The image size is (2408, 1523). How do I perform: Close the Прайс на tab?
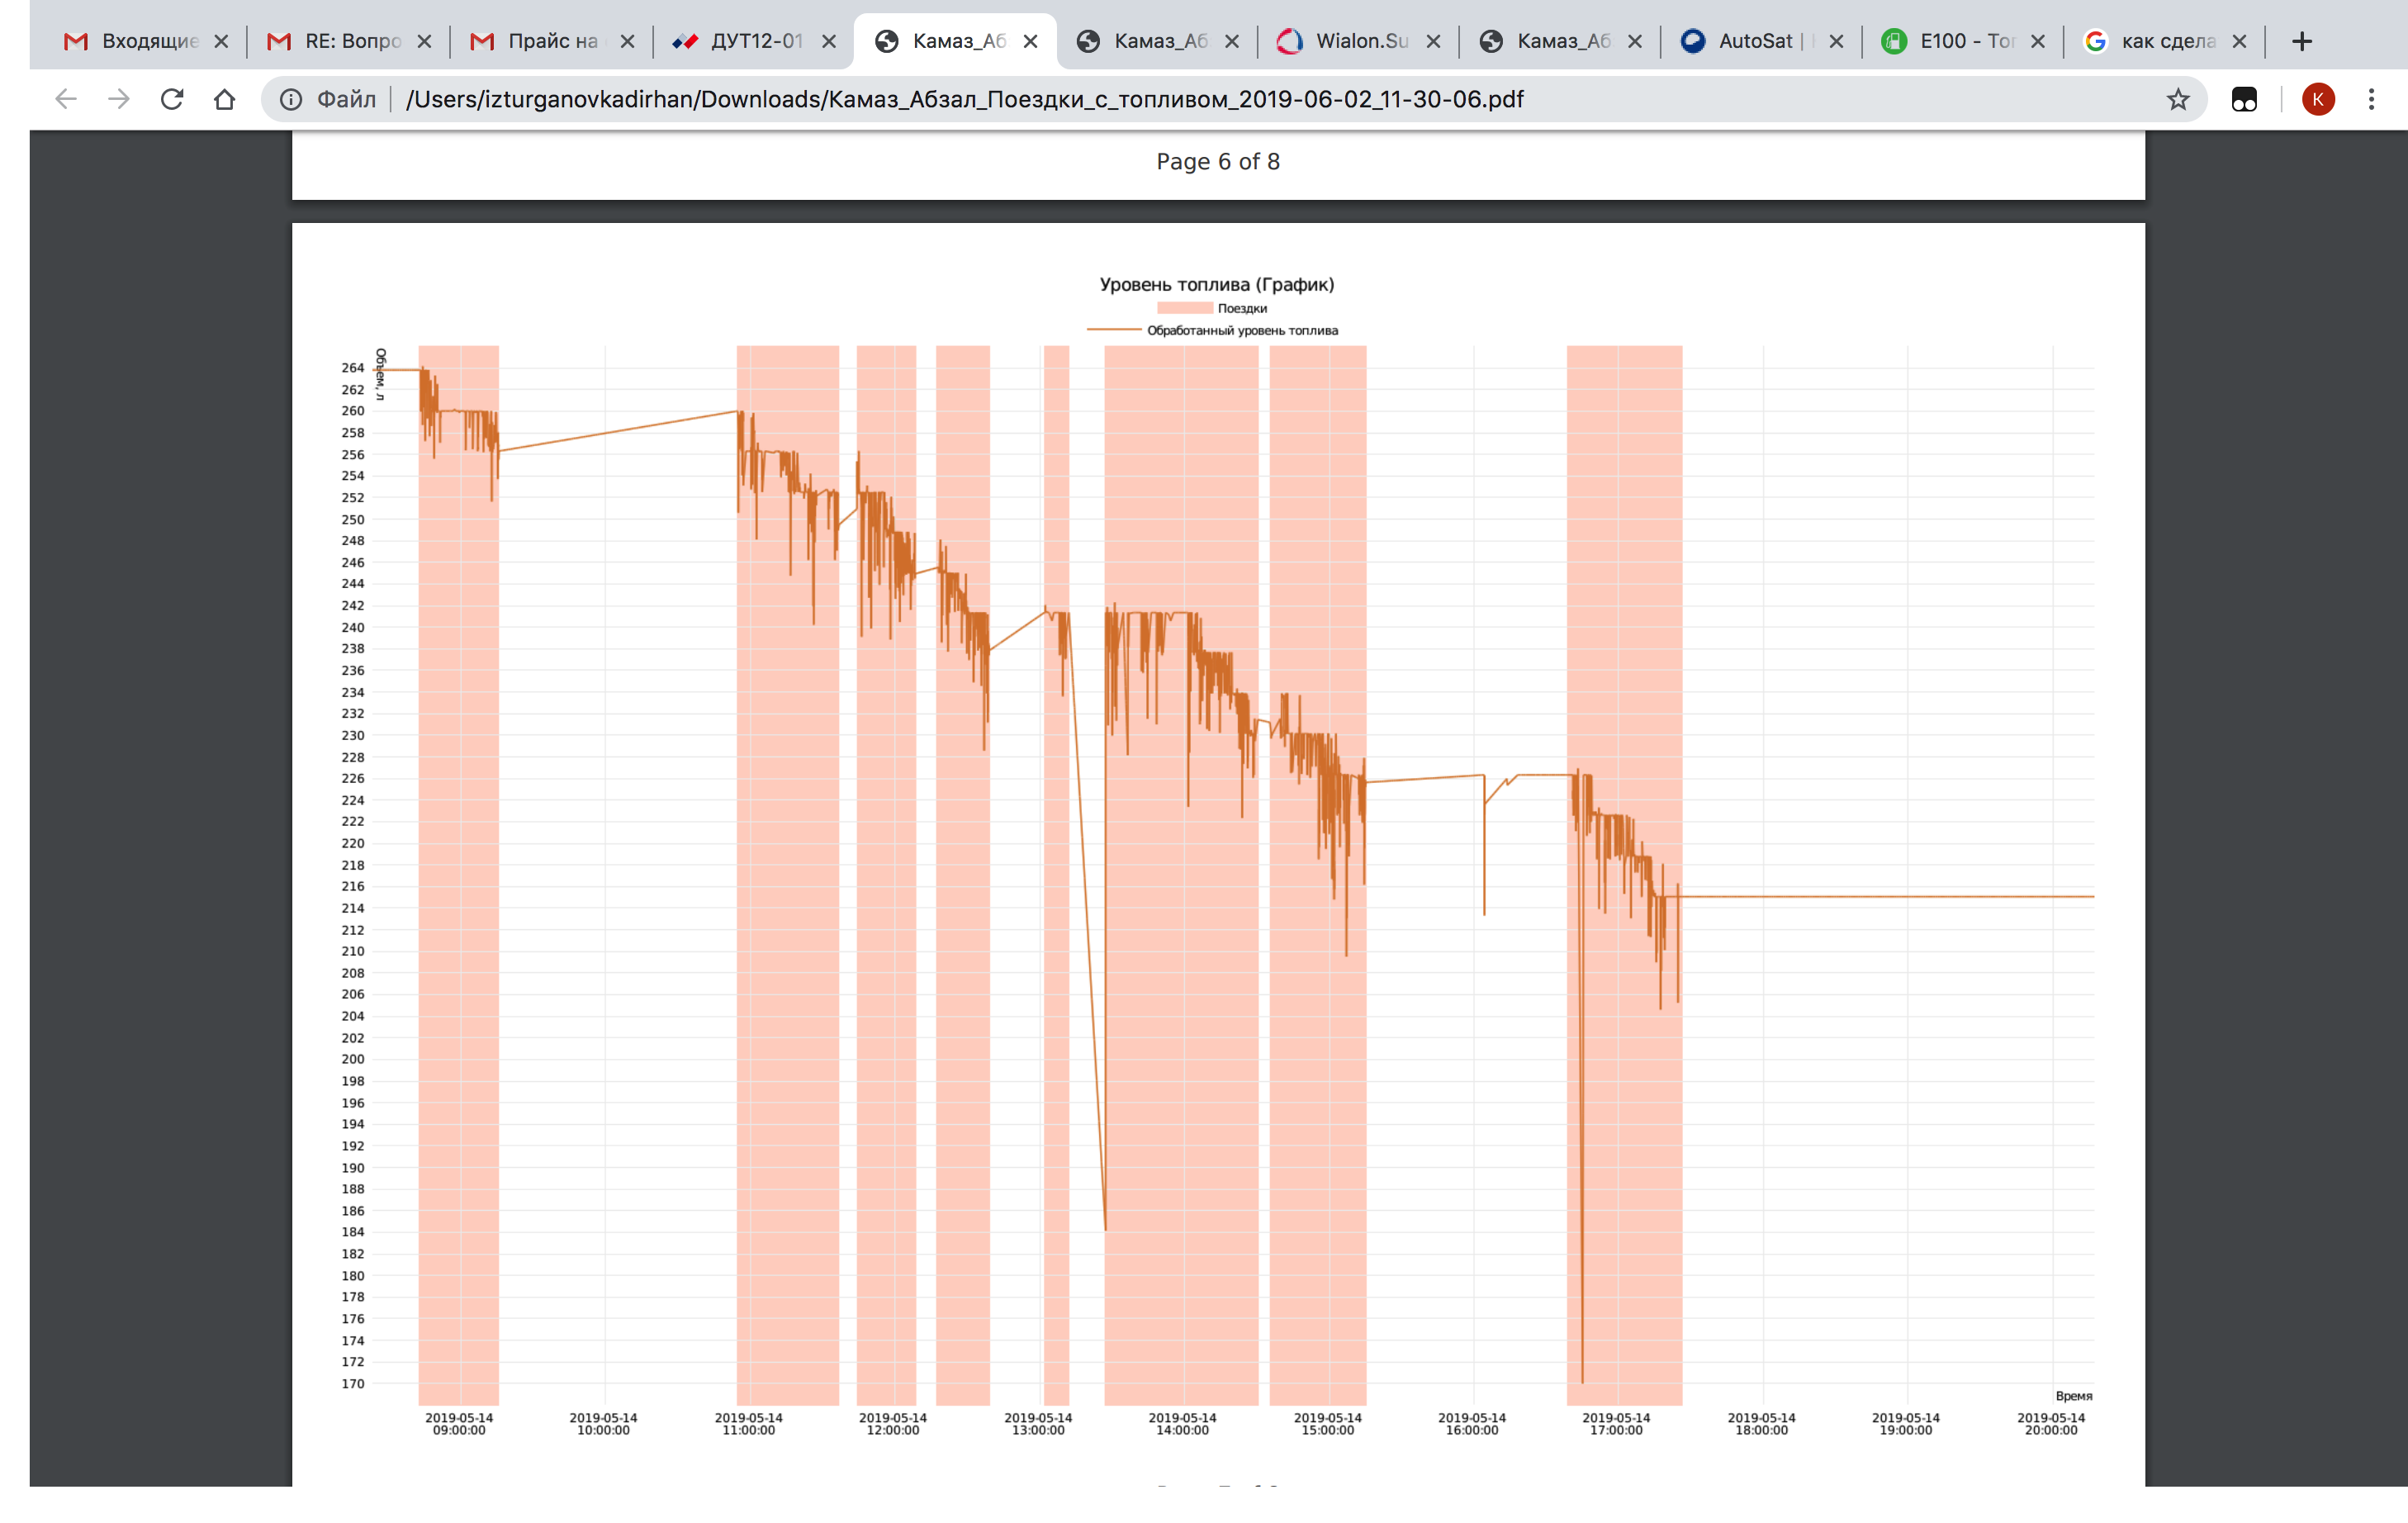(627, 41)
